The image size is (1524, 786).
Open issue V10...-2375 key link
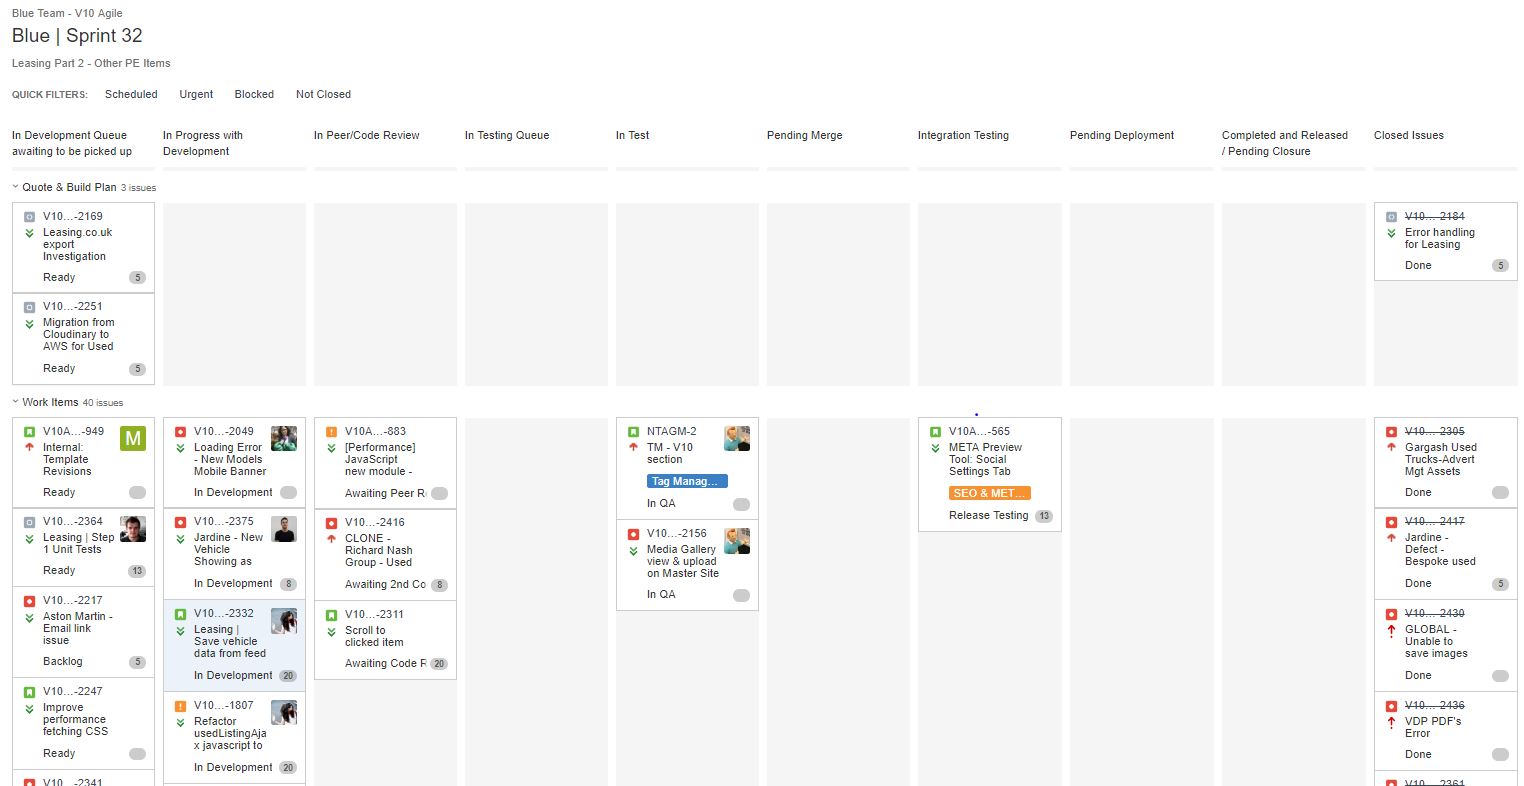224,521
